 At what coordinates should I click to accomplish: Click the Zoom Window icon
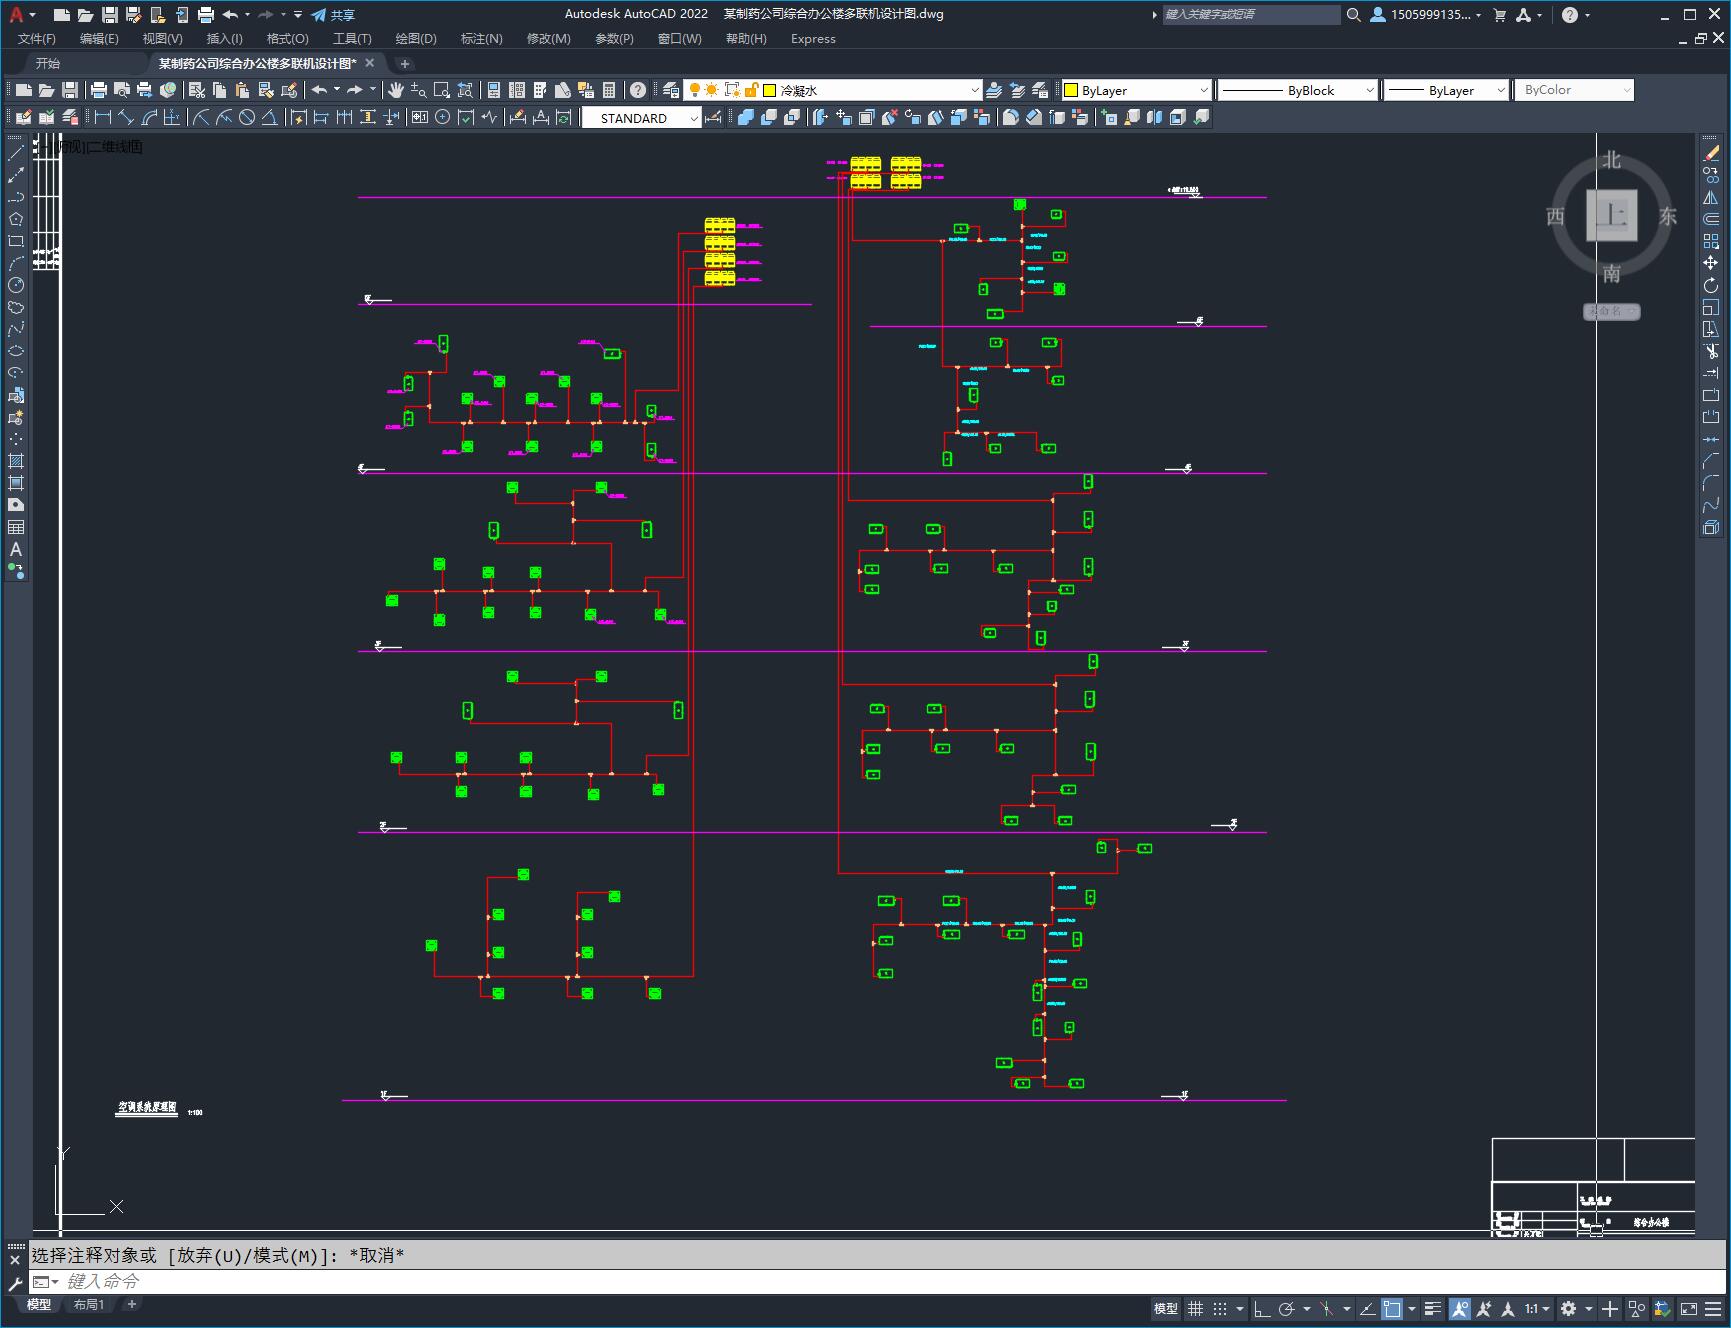442,90
